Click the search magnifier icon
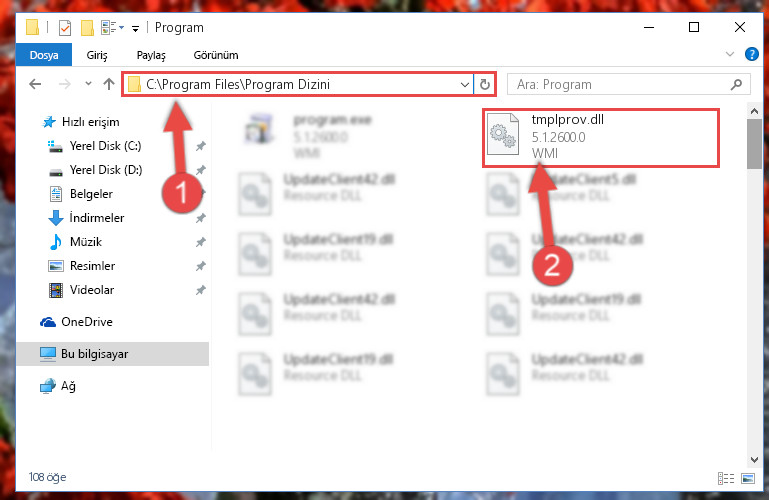The image size is (769, 500). tap(736, 84)
